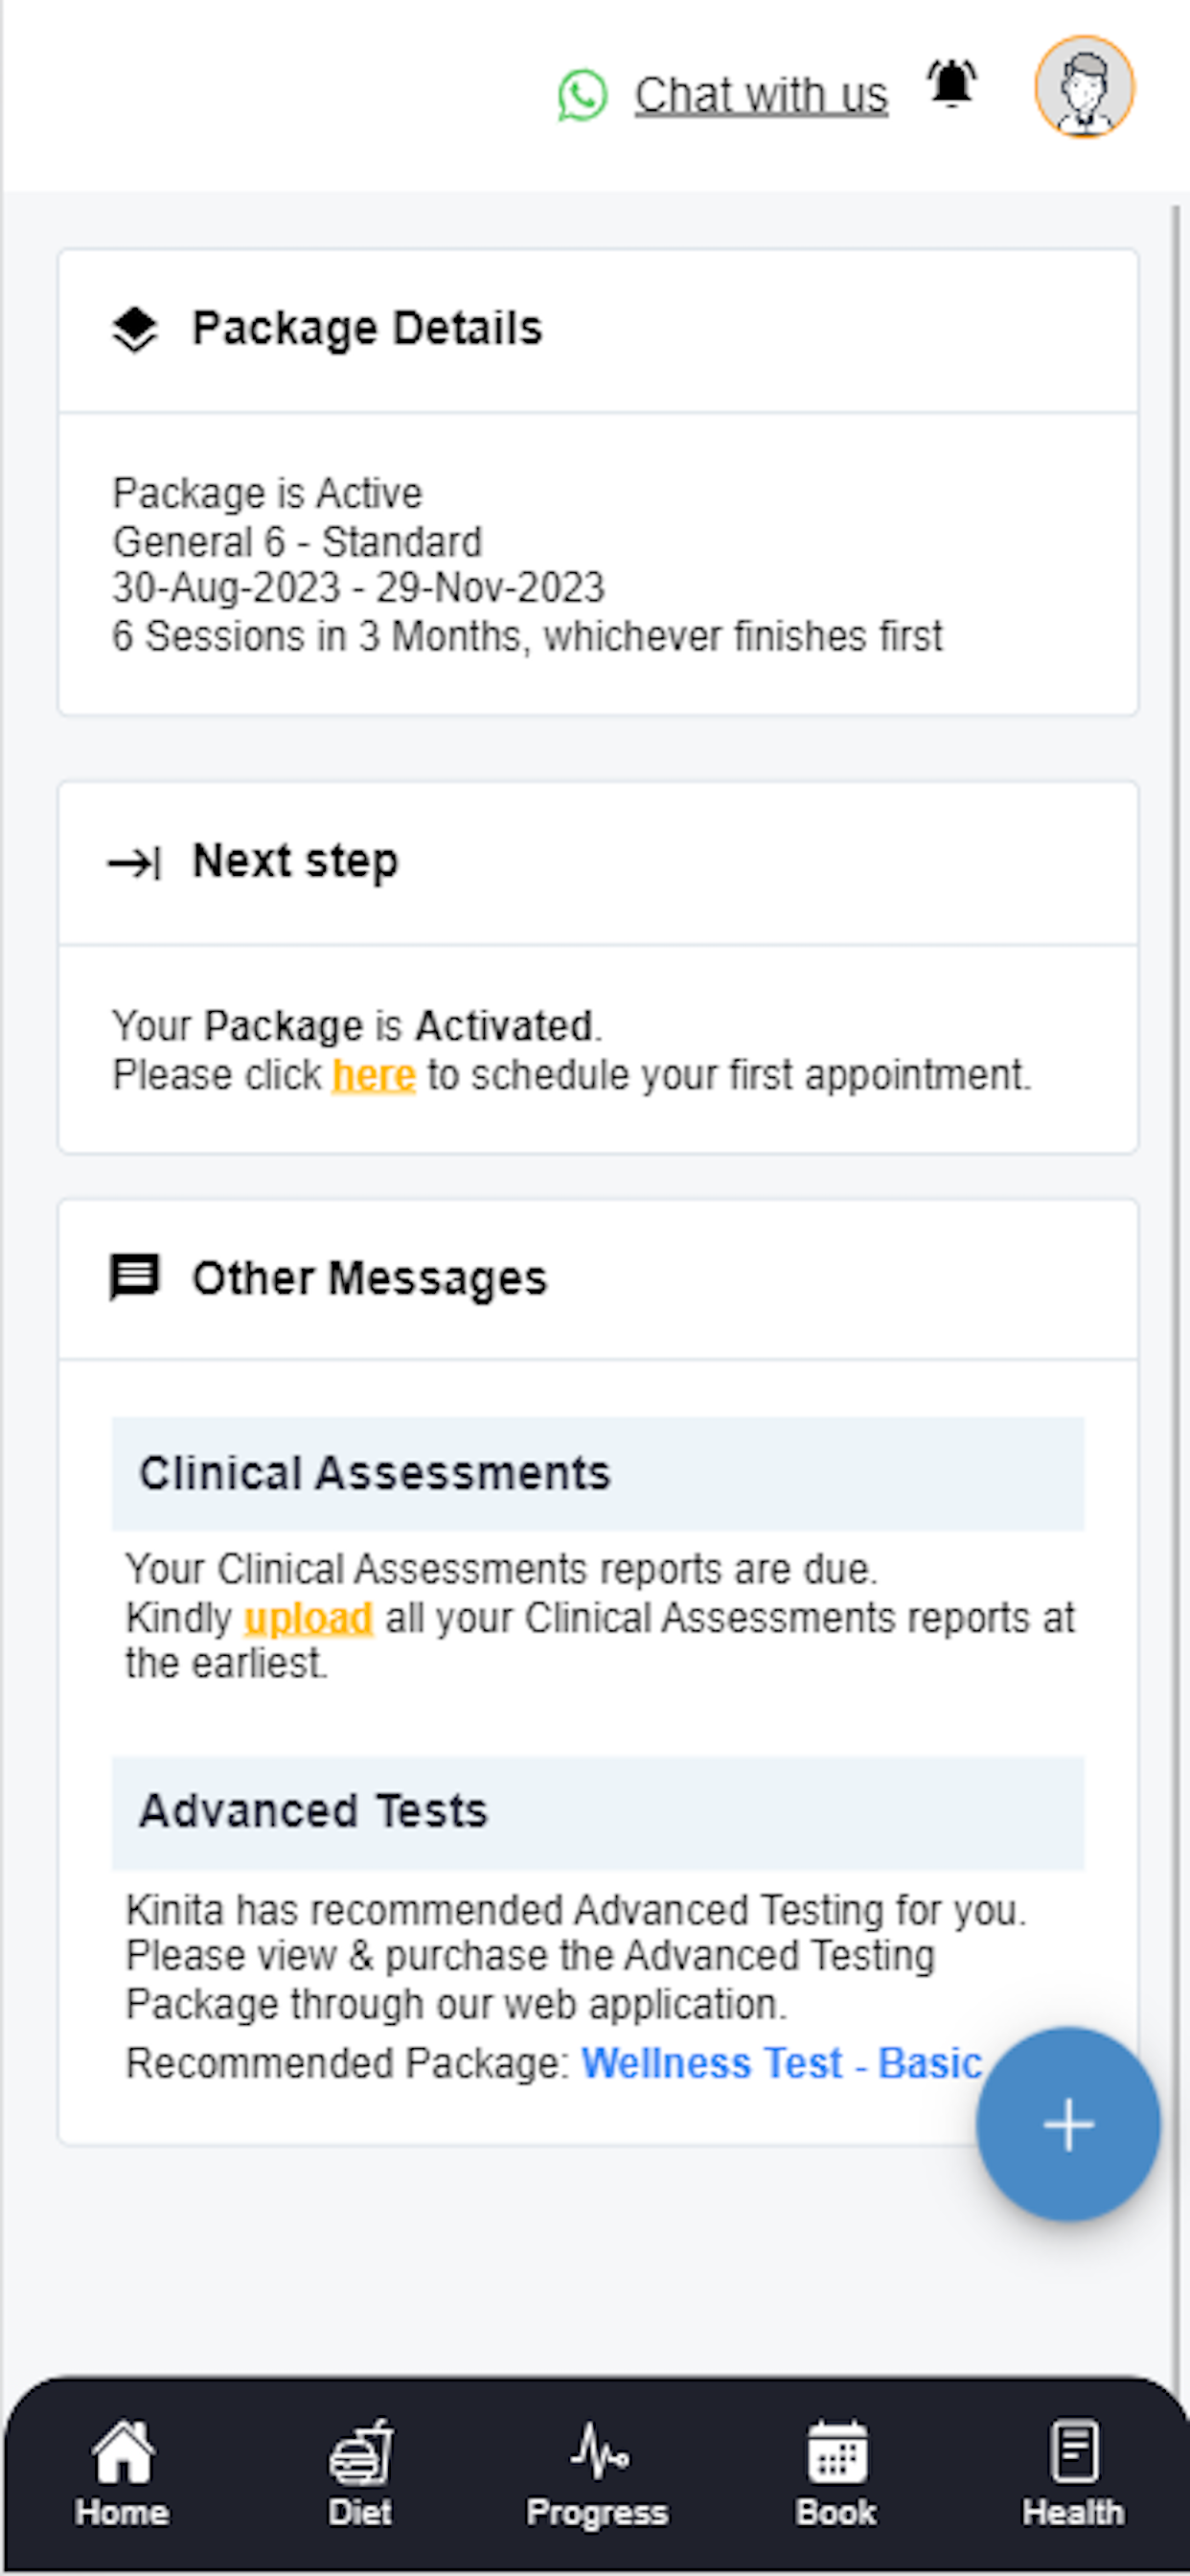The height and width of the screenshot is (2576, 1190).
Task: Click the blue plus floating button
Action: tap(1068, 2124)
